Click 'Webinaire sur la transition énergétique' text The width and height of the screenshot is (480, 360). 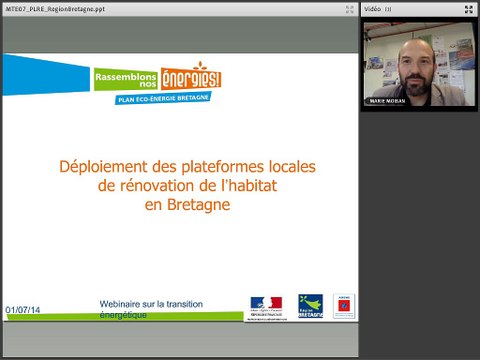tap(151, 309)
